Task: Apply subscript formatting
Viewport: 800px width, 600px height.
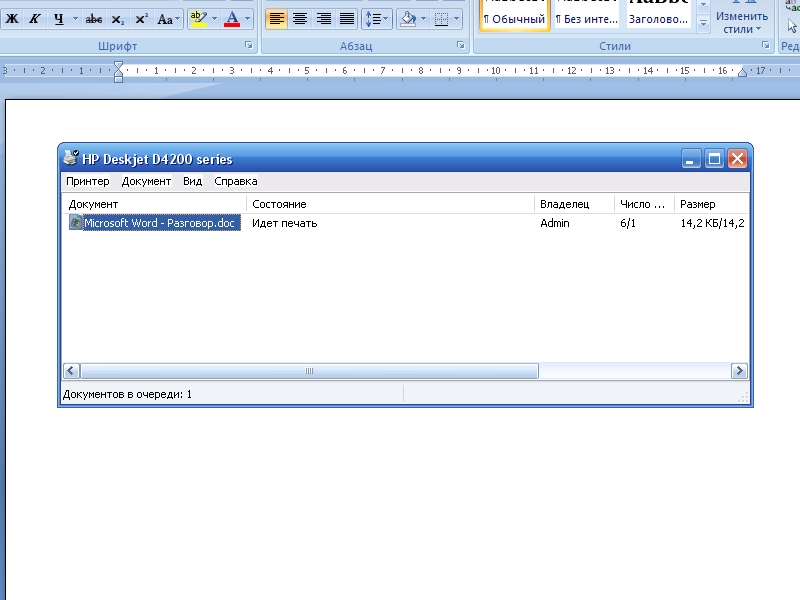Action: tap(118, 19)
